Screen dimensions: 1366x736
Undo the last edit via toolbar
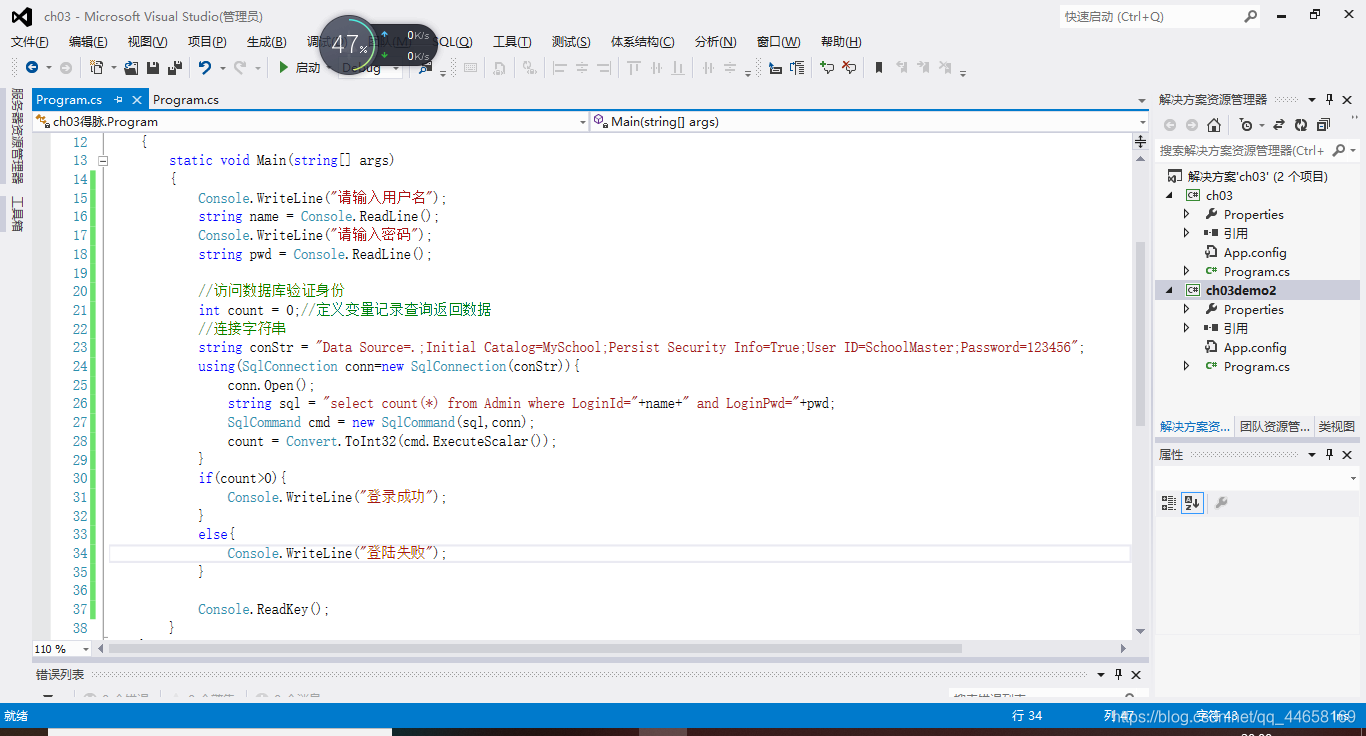tap(204, 68)
